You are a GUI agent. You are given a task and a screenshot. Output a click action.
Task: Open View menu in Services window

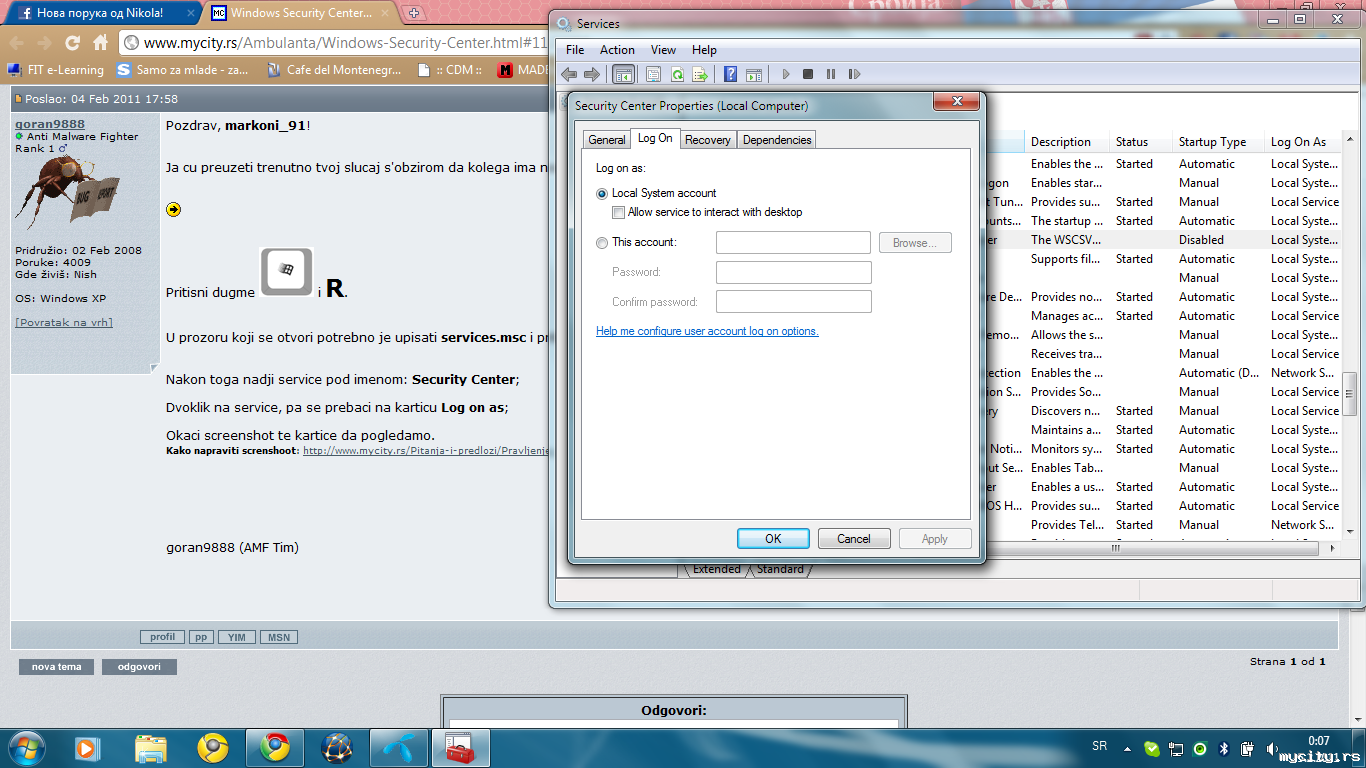(x=663, y=50)
